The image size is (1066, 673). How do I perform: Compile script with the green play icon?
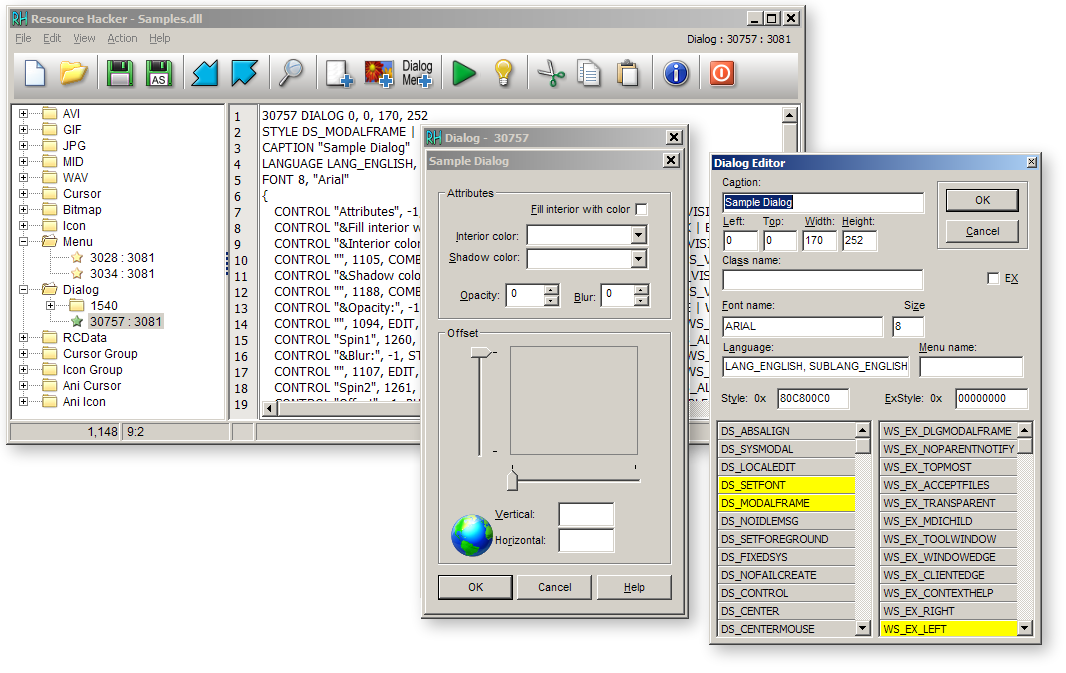pyautogui.click(x=464, y=73)
